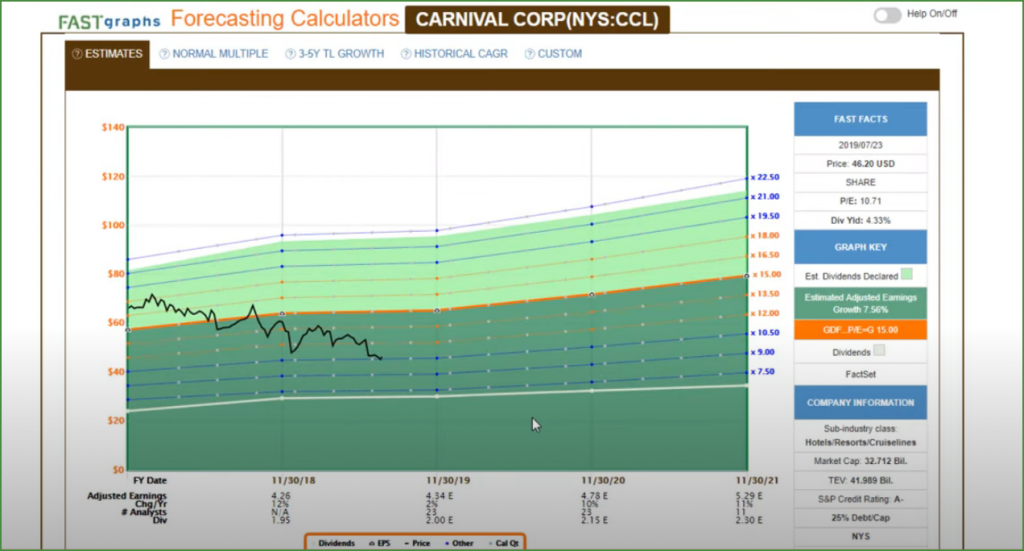Screen dimensions: 1024x551
Task: Select the orange GDF P/E=G 15.00 swatch
Action: click(860, 329)
